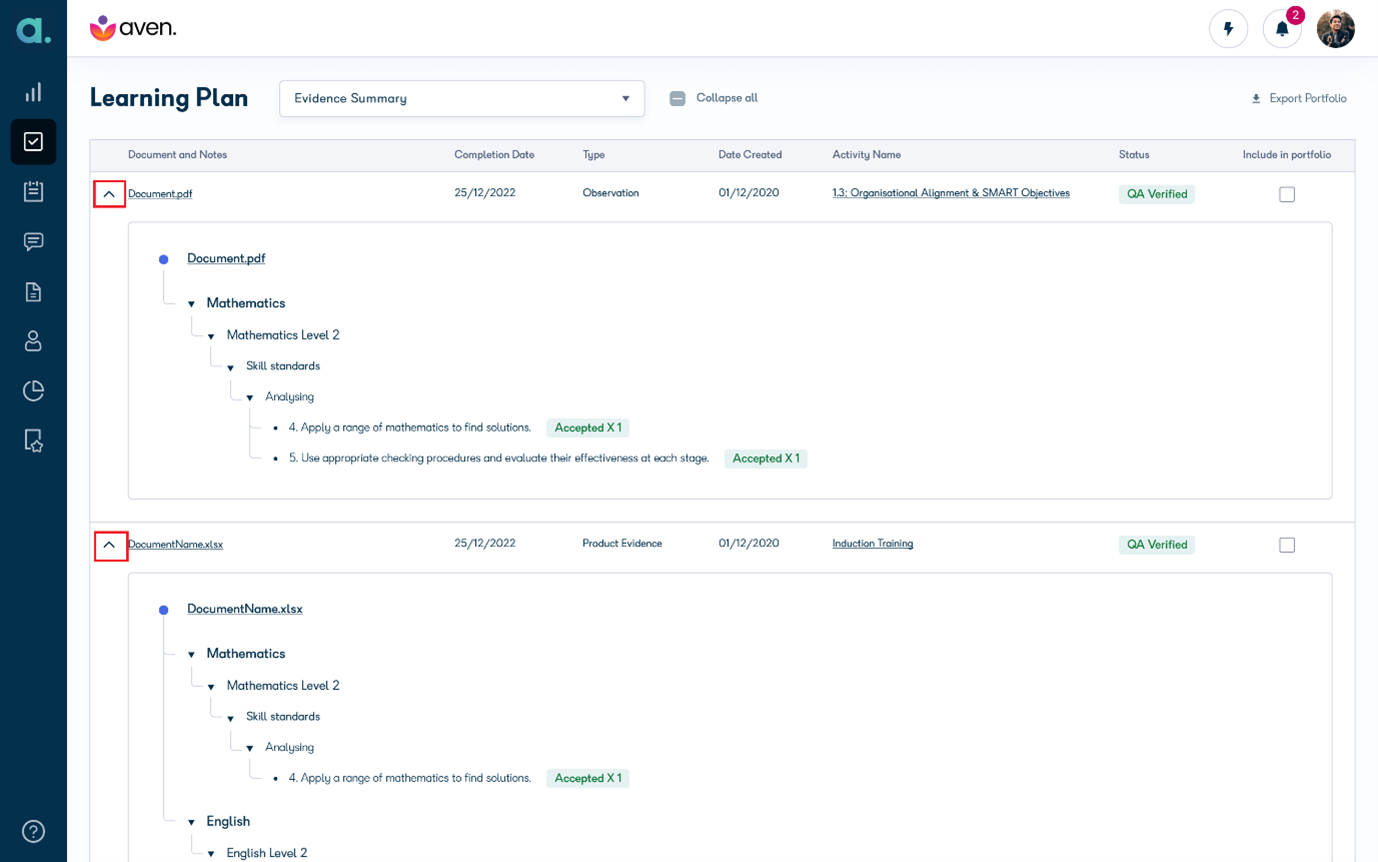This screenshot has height=862, width=1378.
Task: Click Accepted X 1 badge beside criterion 5
Action: 766,458
